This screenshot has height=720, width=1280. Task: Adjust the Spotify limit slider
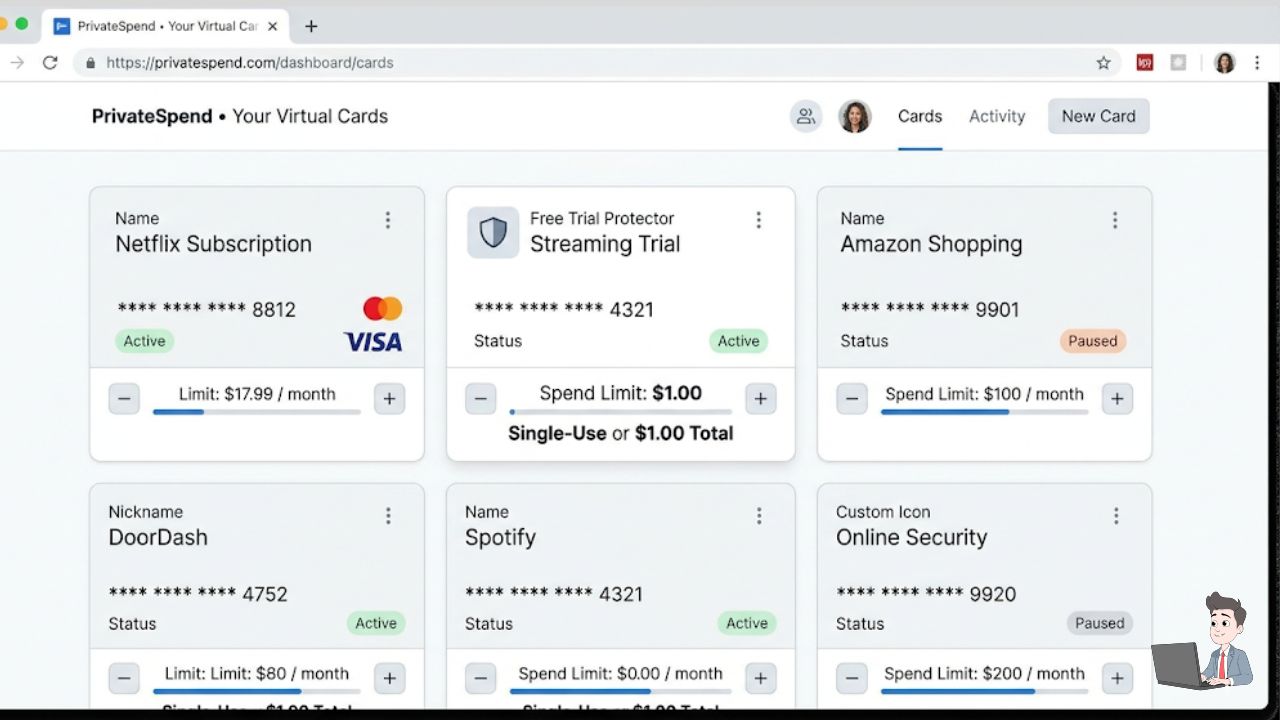[x=620, y=691]
